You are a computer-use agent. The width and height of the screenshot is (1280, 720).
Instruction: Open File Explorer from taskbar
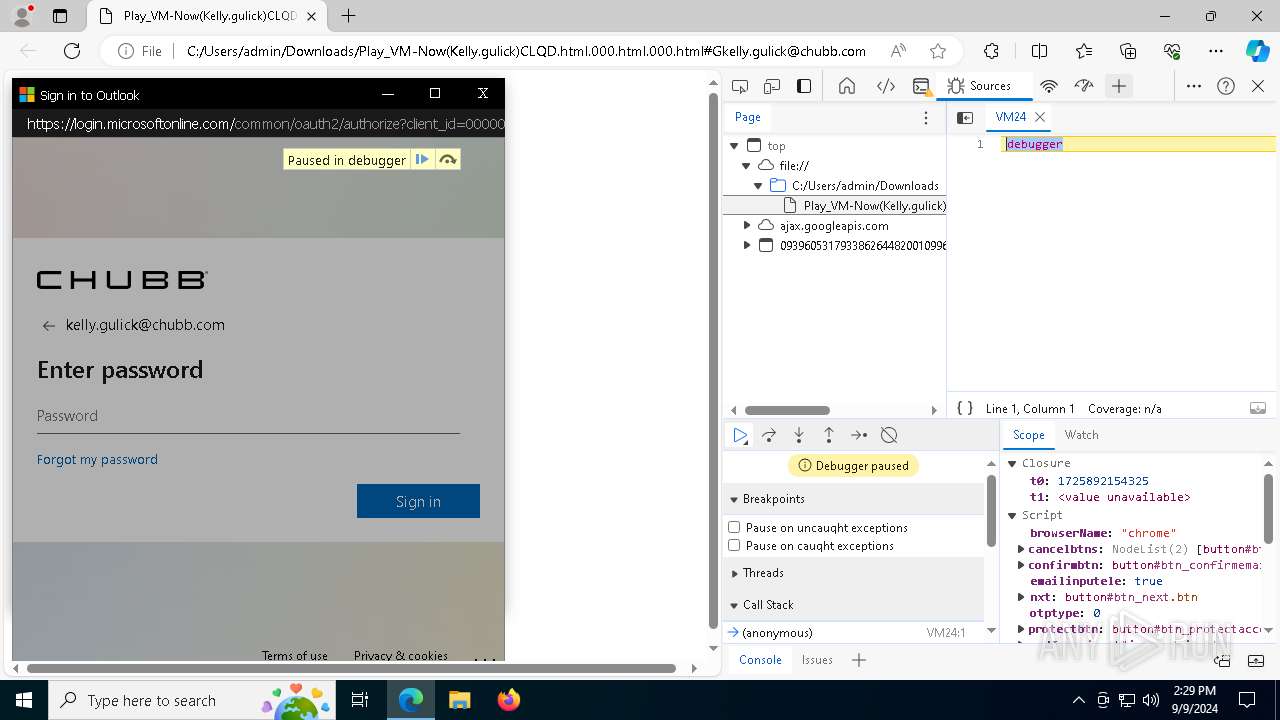(x=459, y=700)
